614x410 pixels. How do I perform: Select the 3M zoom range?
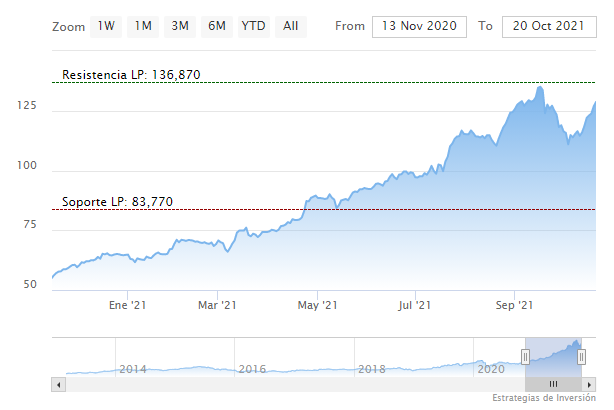click(180, 26)
